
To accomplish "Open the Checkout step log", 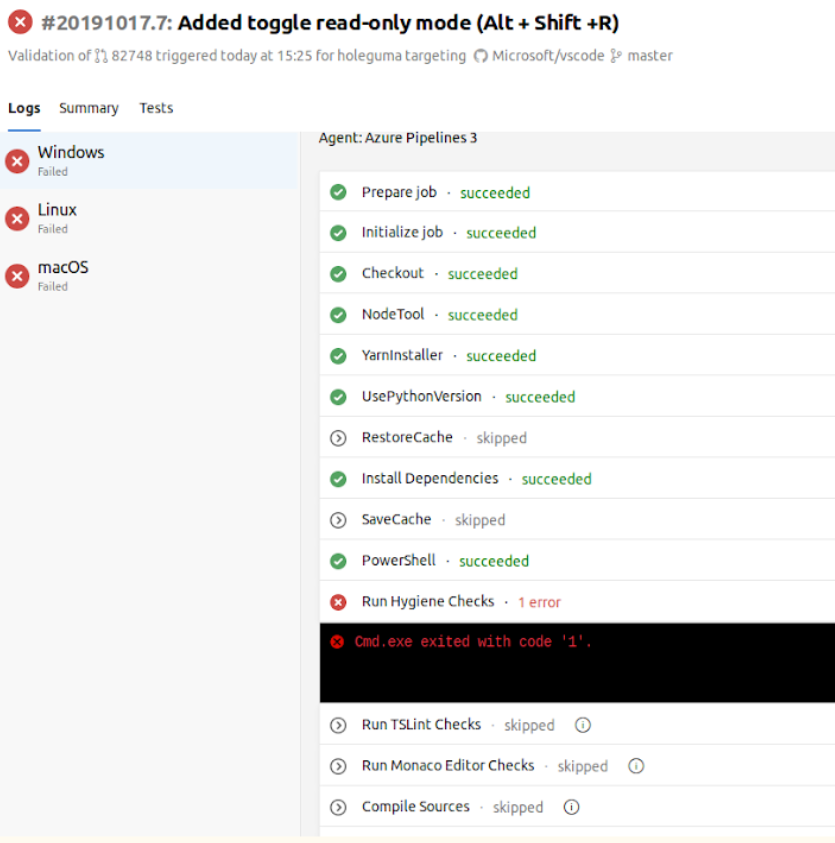I will [x=577, y=274].
